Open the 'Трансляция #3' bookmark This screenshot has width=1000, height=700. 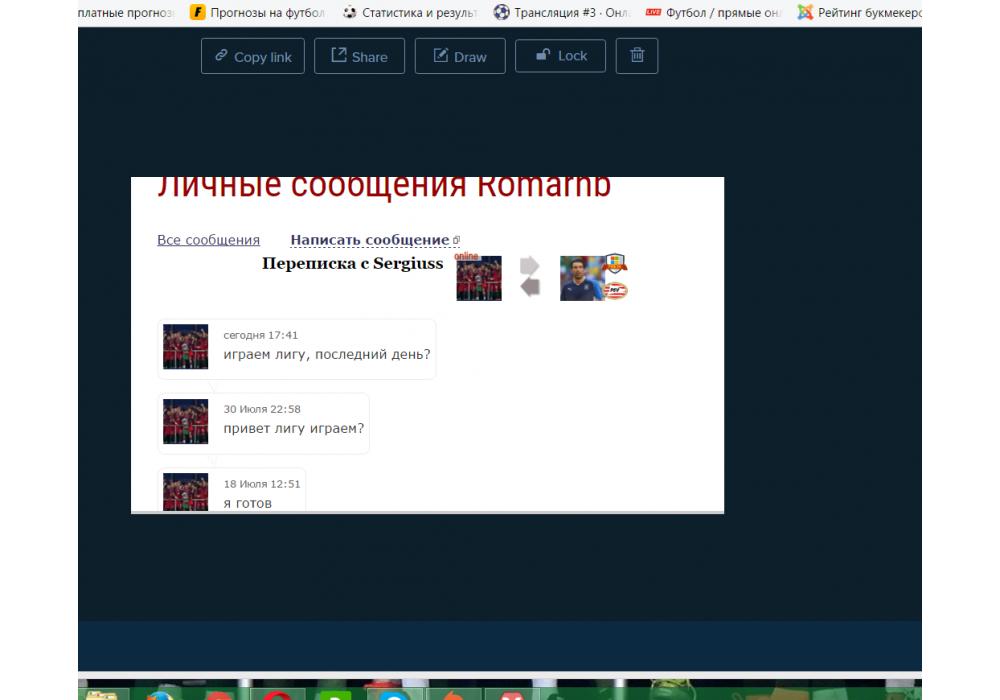click(x=562, y=12)
